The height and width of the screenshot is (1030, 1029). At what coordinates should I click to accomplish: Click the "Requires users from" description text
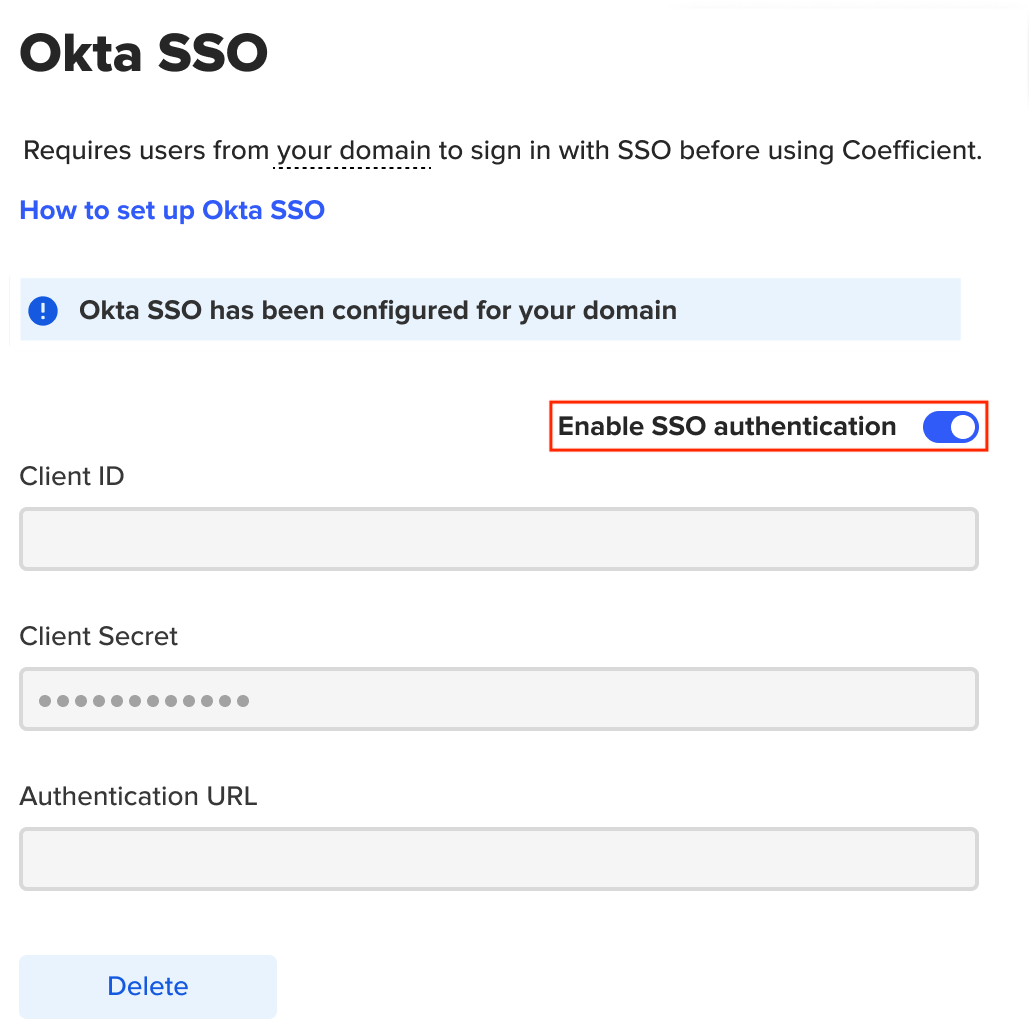pyautogui.click(x=146, y=150)
